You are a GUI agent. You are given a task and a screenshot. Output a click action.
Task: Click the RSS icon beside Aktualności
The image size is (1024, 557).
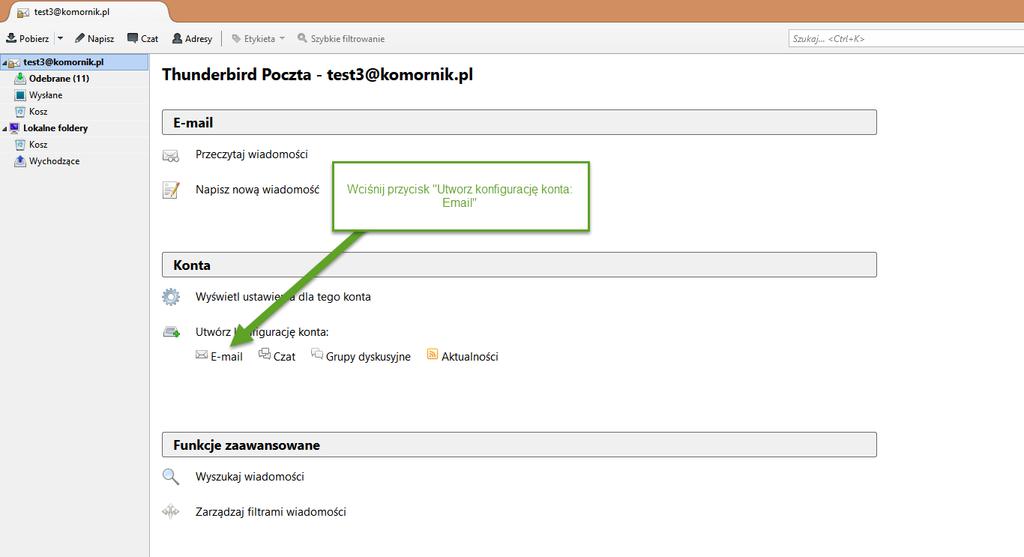432,354
